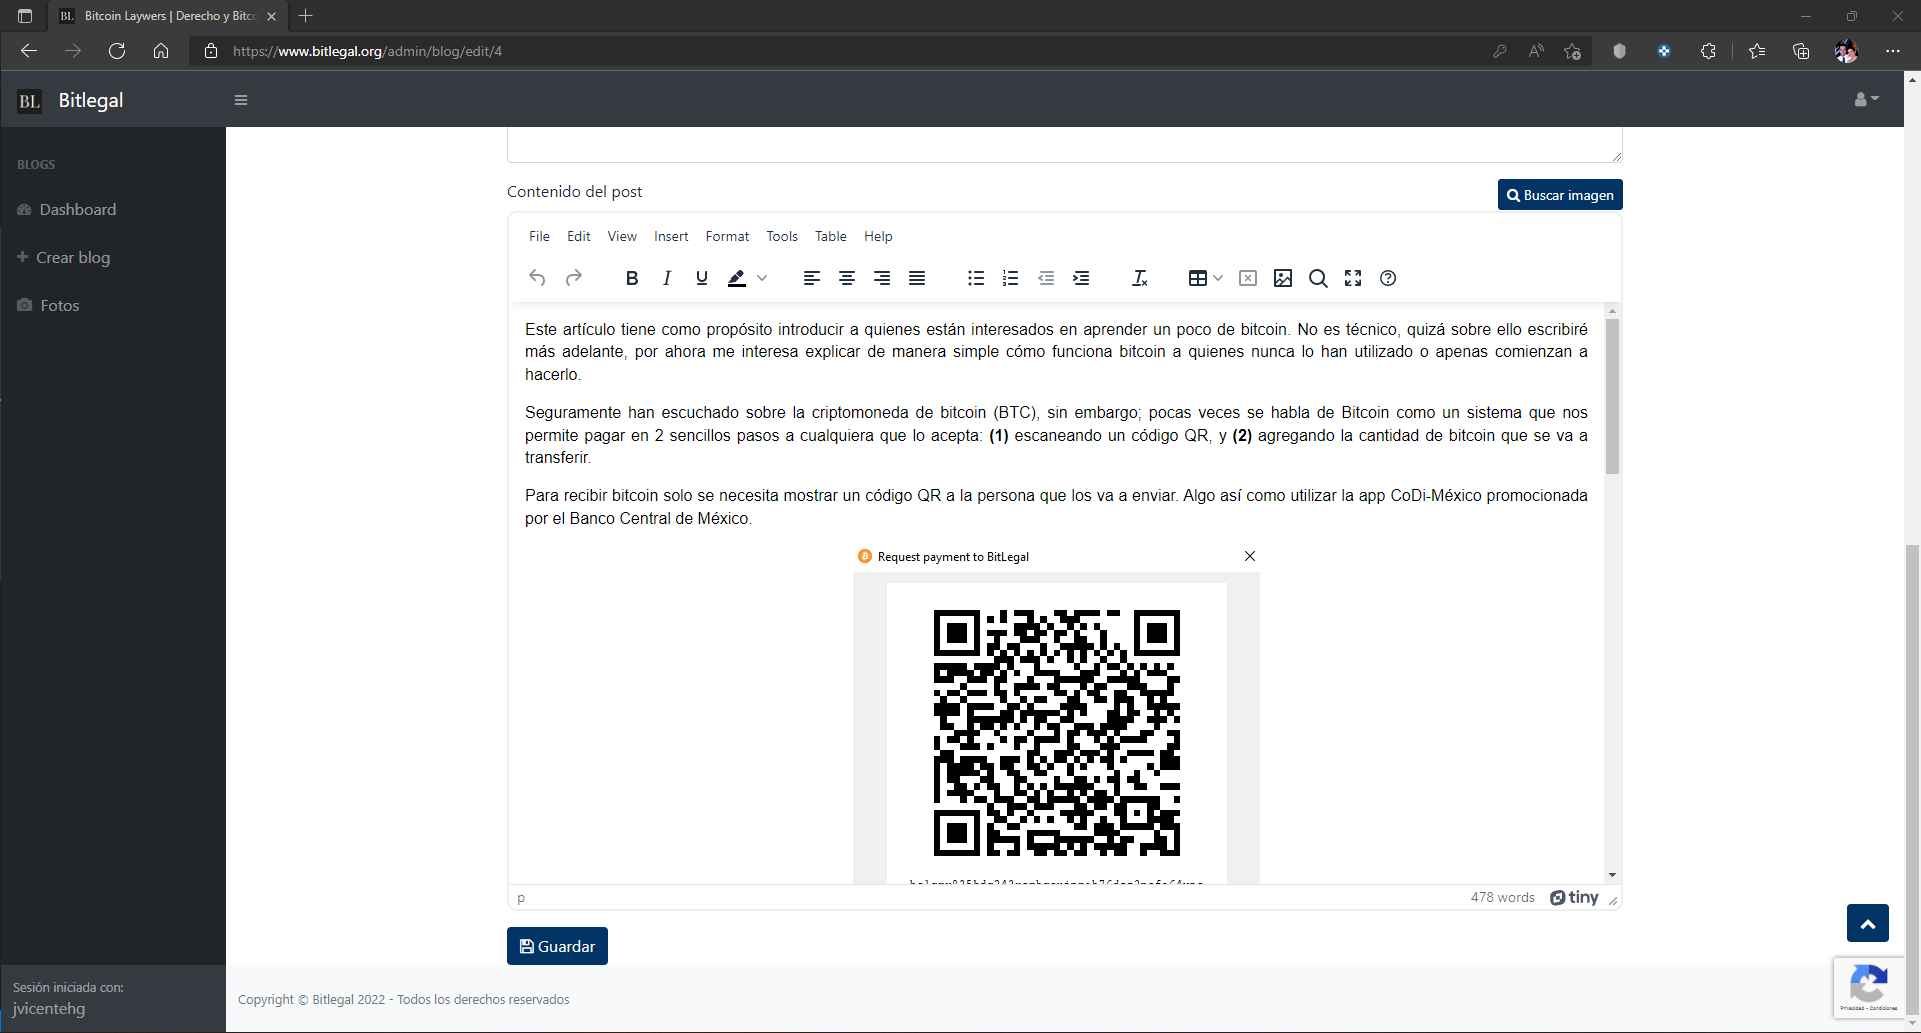Open the Edit menu of editor
Viewport: 1921px width, 1033px height.
pyautogui.click(x=579, y=236)
